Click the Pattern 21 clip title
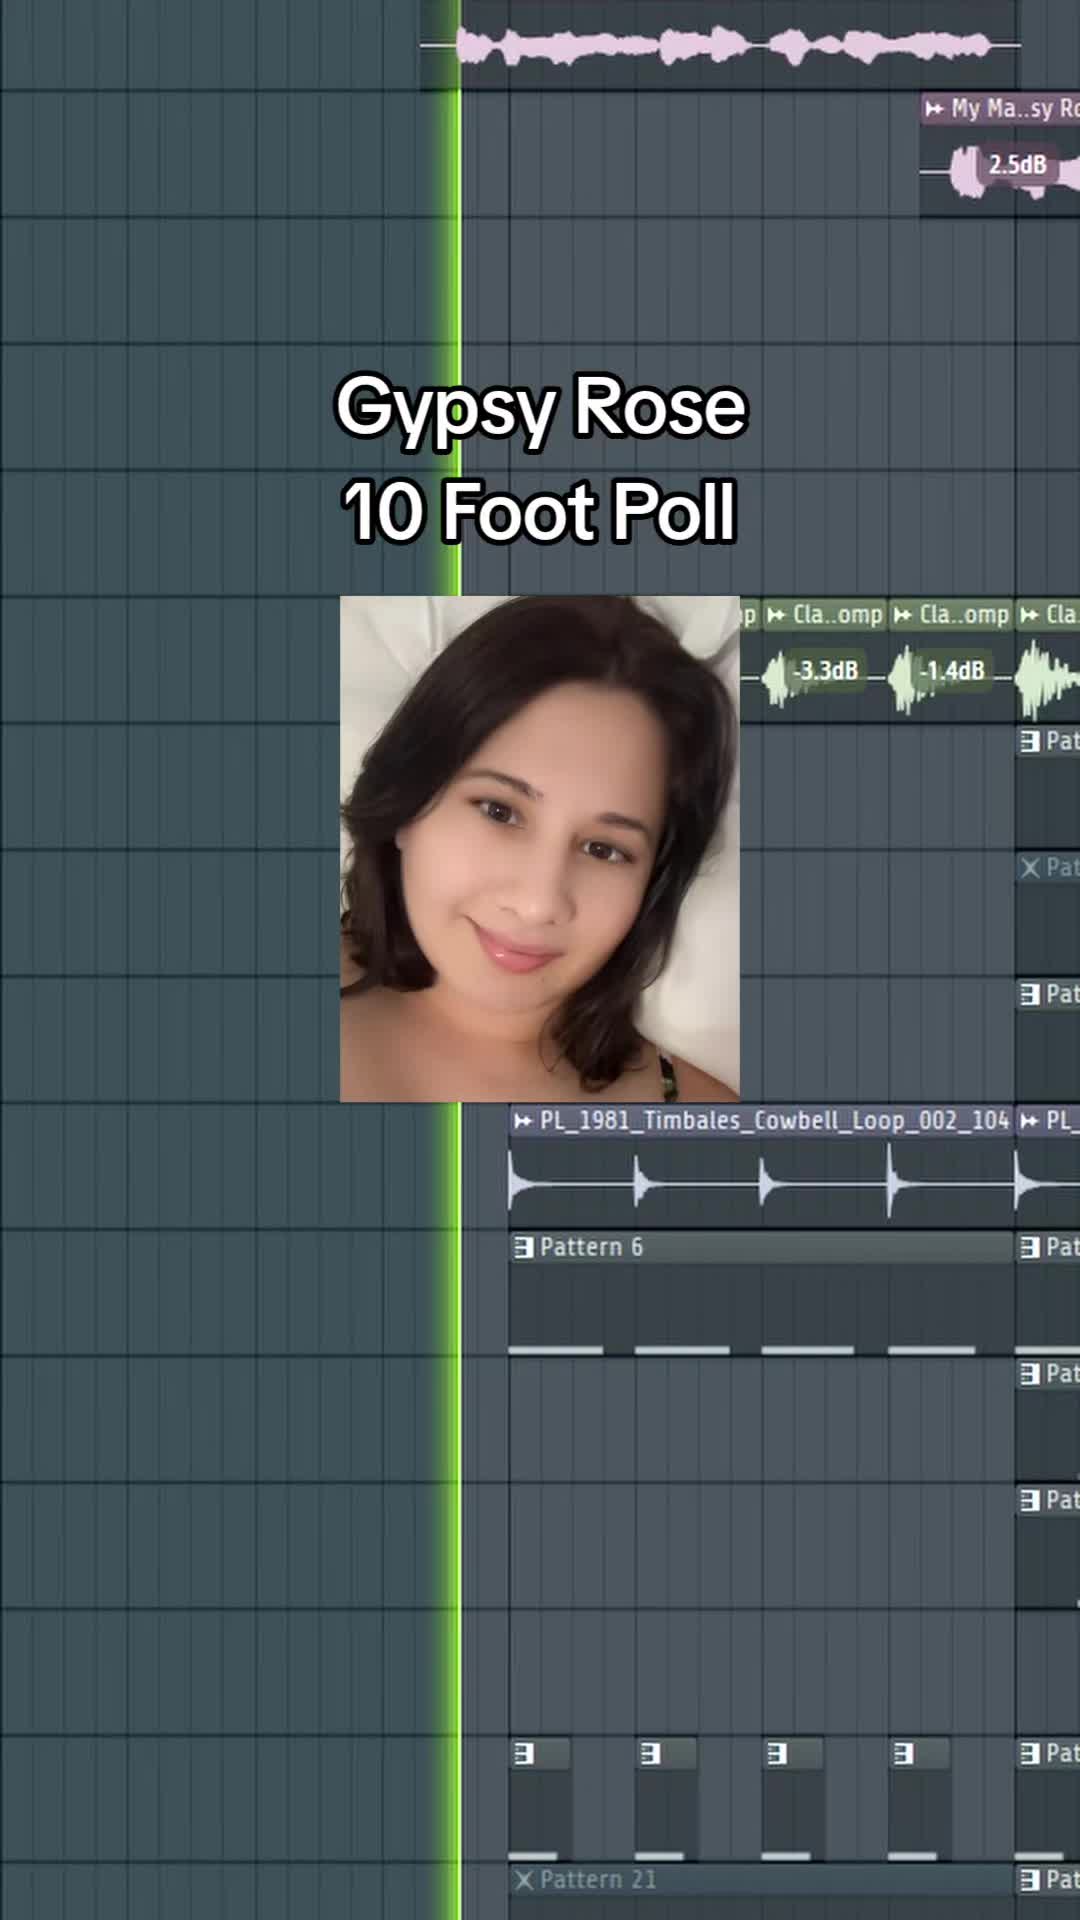The image size is (1080, 1920). tap(598, 1880)
